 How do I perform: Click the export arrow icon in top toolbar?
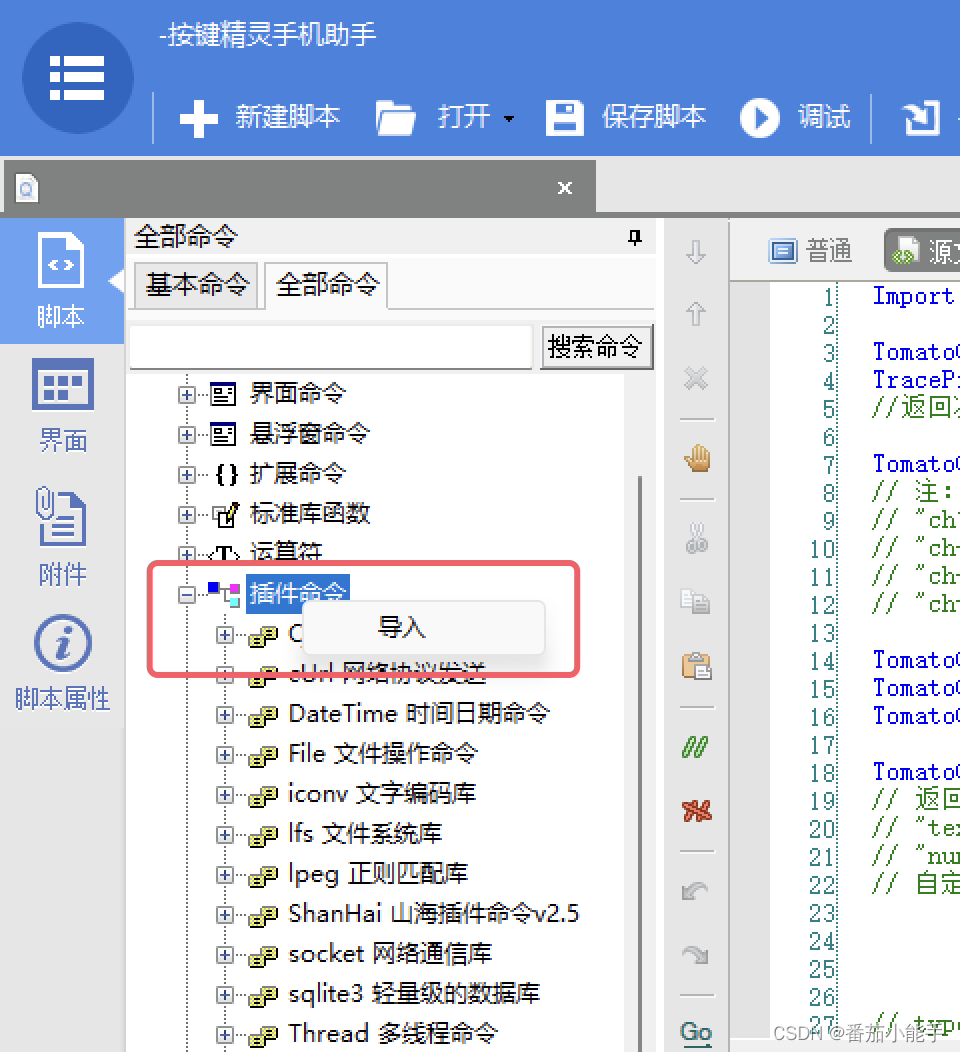pyautogui.click(x=921, y=117)
